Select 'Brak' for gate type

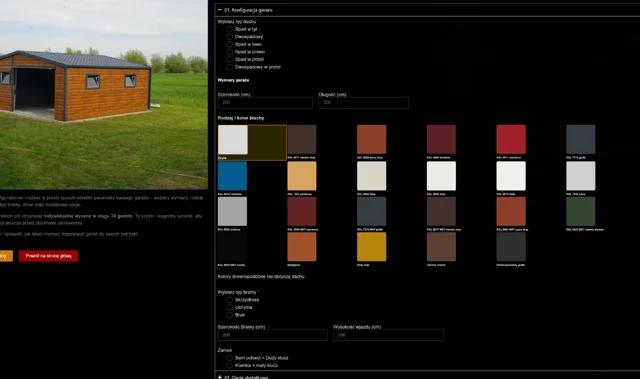(x=229, y=315)
